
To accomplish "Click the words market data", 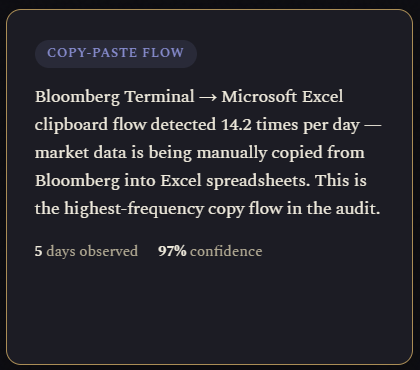I will tap(81, 153).
